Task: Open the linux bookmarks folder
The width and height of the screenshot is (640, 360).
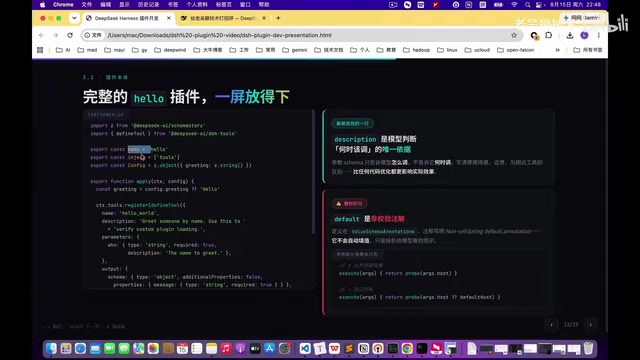Action: click(447, 50)
